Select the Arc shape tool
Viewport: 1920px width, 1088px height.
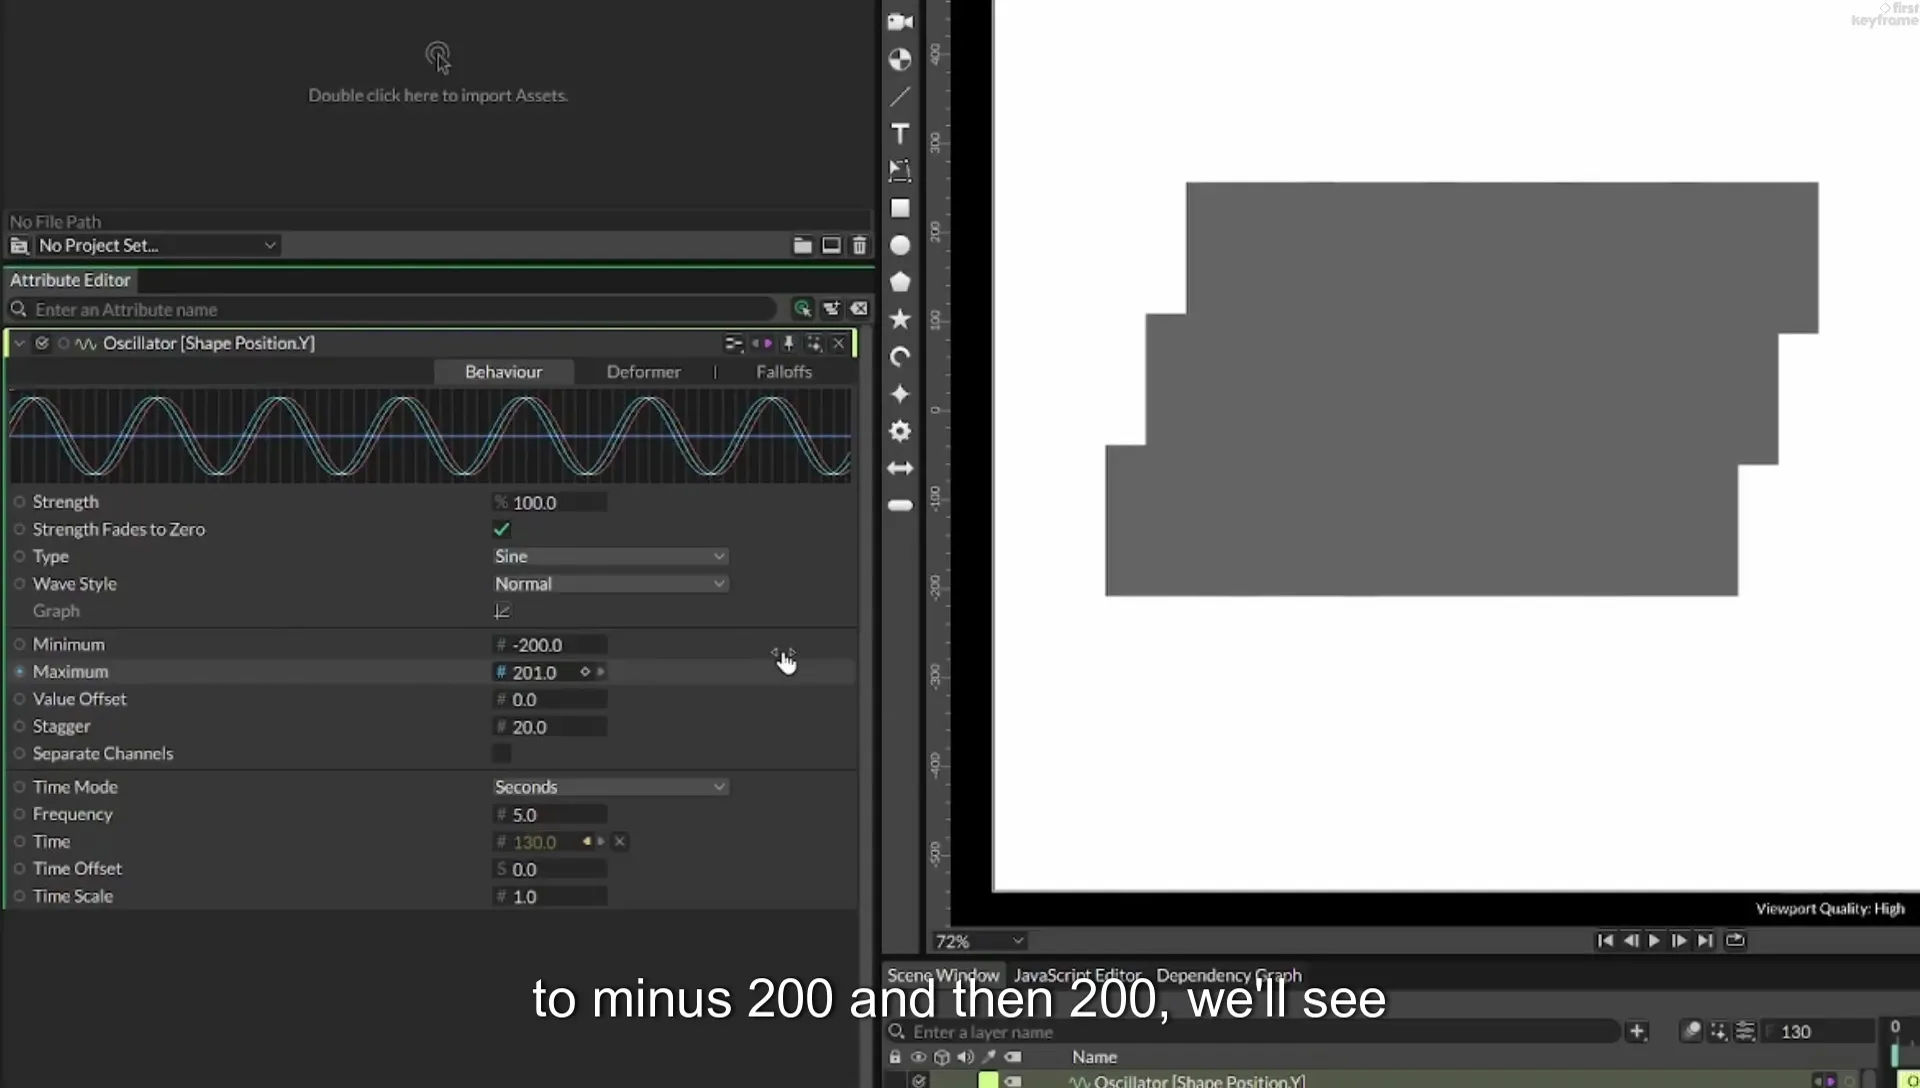tap(900, 357)
